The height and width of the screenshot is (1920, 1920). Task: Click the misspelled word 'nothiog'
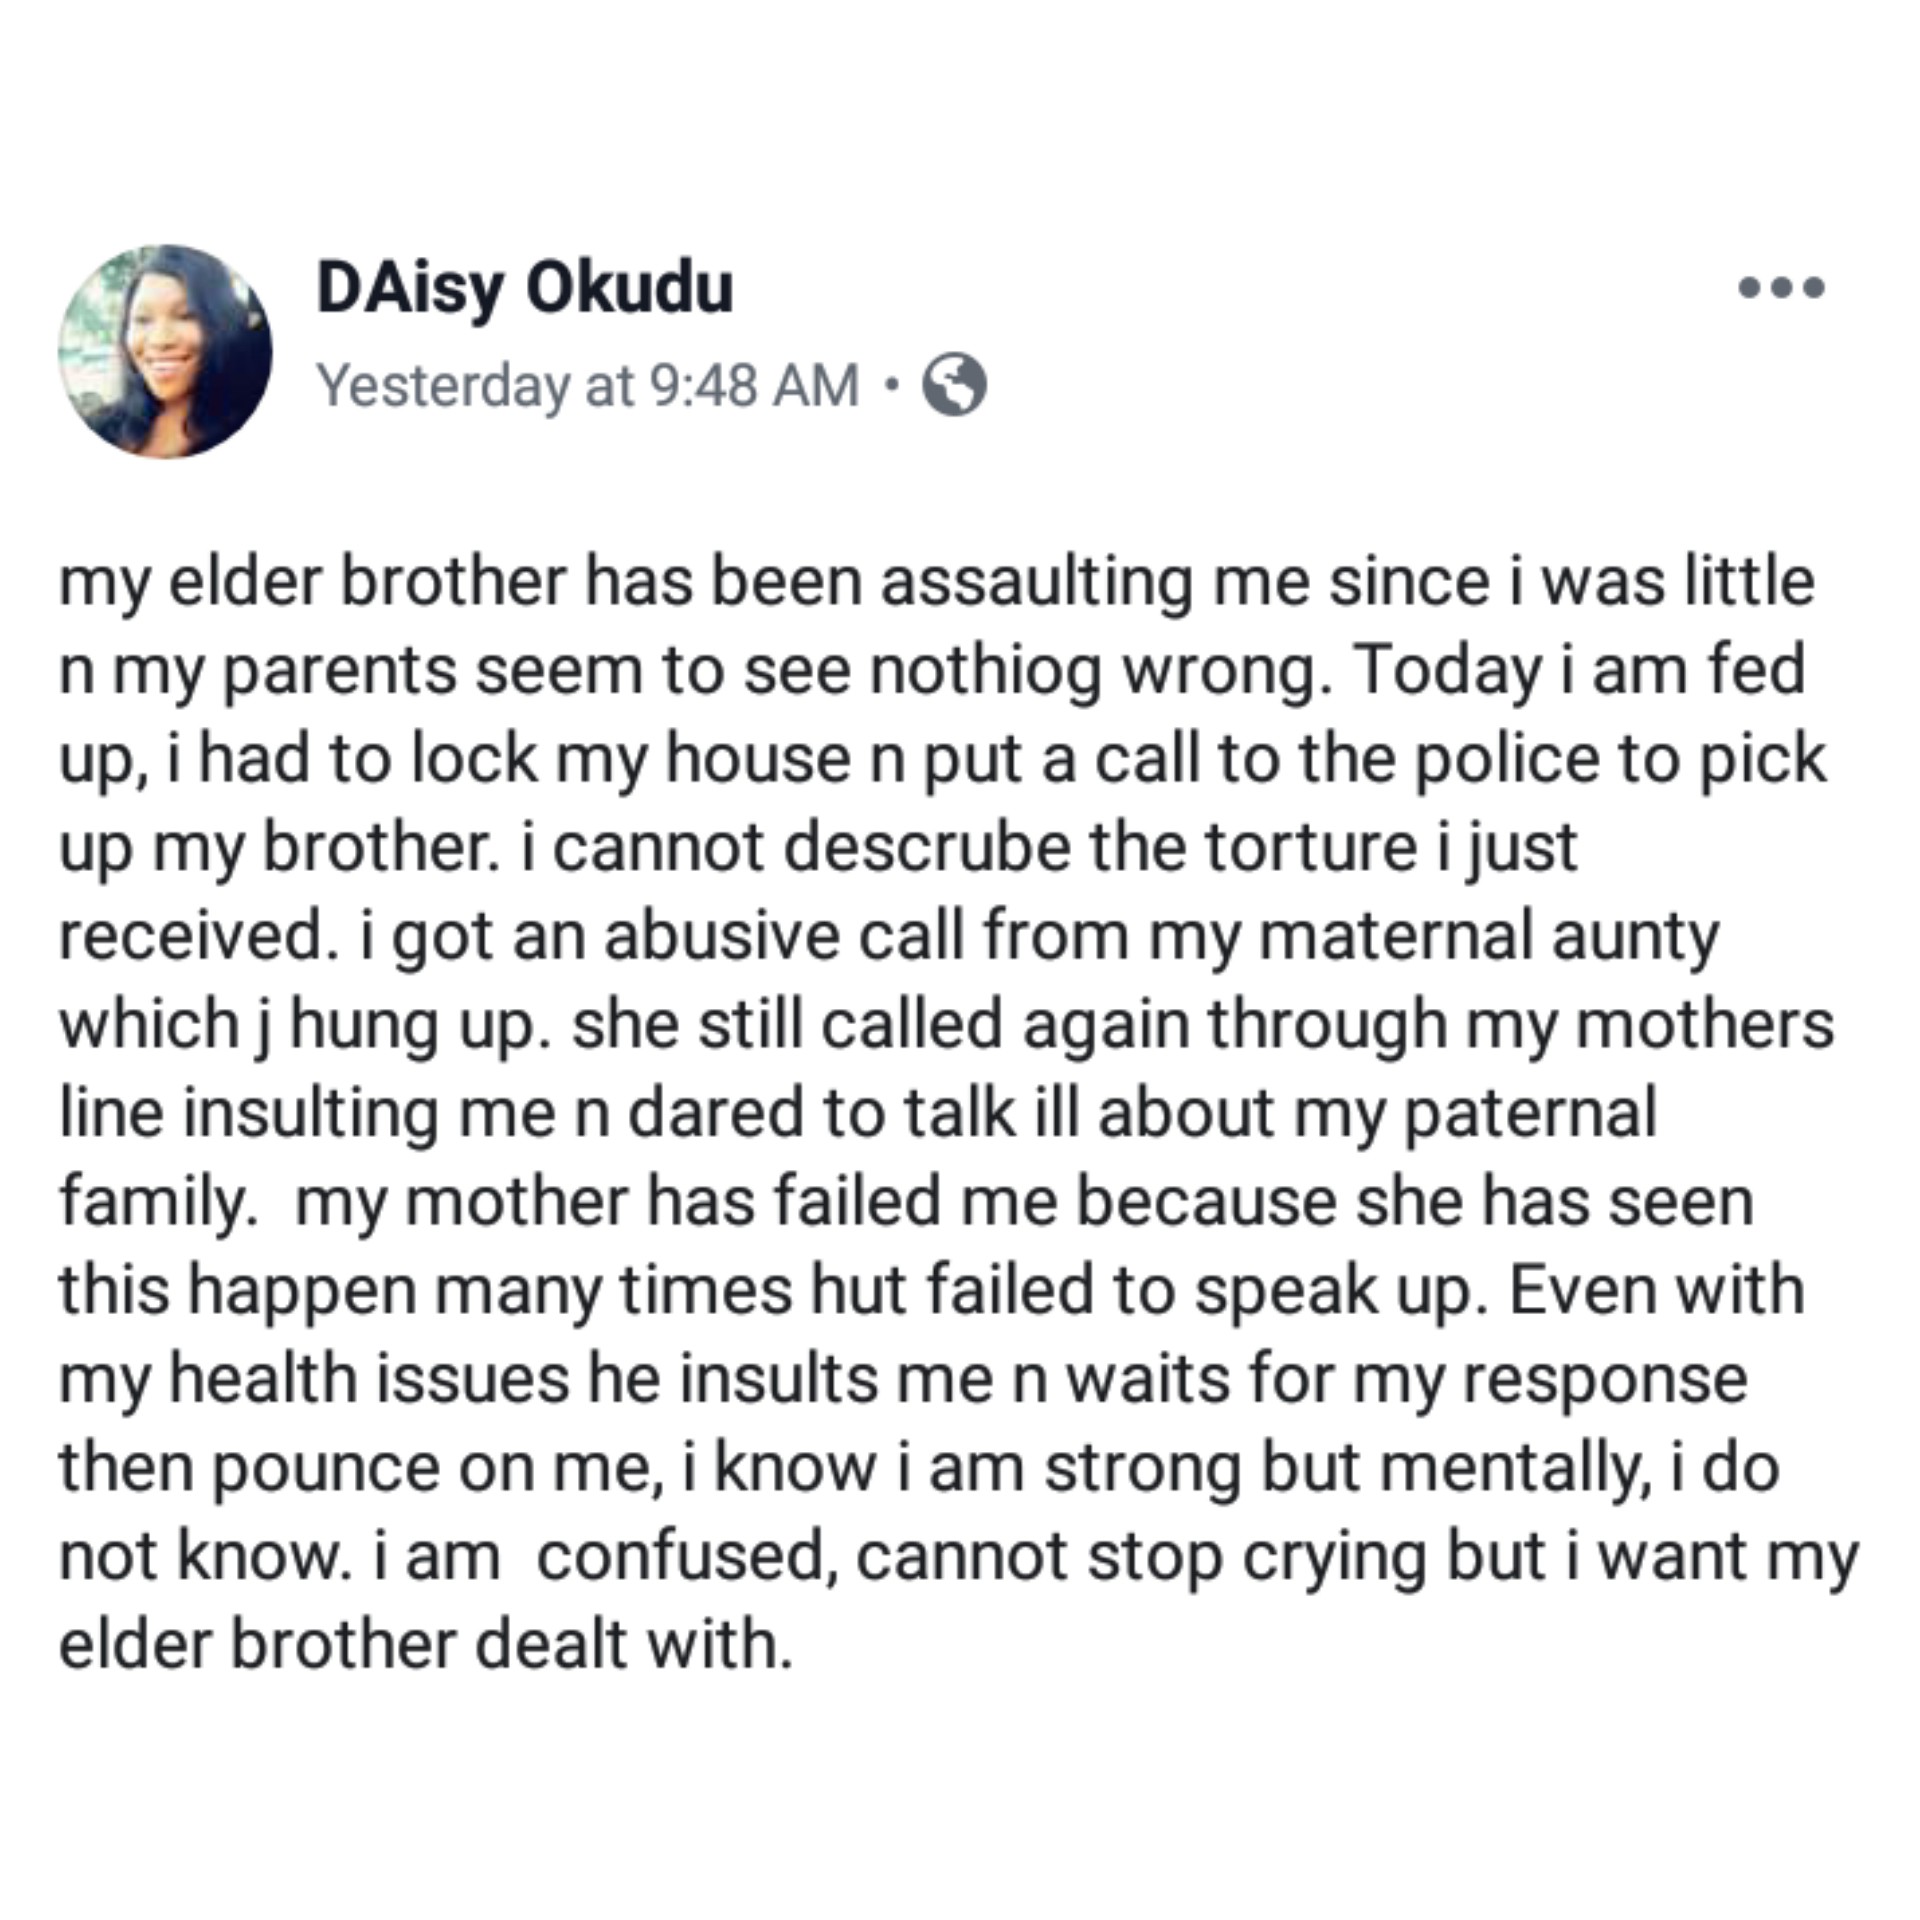tap(985, 669)
